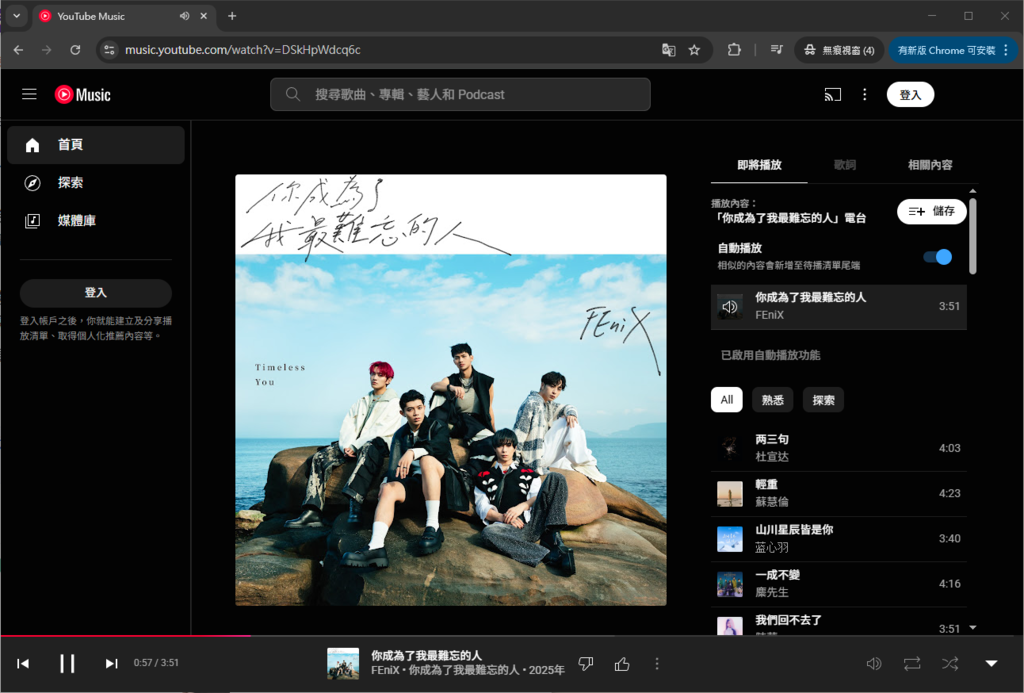Play 两三句 by 杜宣达 from the queue
Viewport: 1024px width, 693px height.
pos(839,448)
